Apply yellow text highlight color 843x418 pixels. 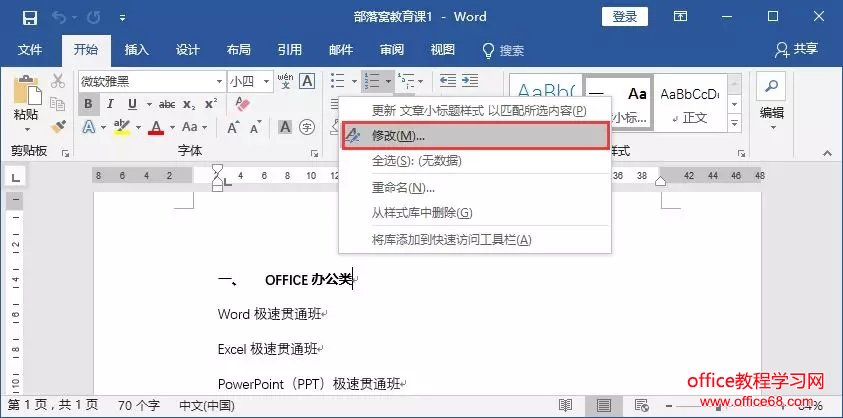pos(122,127)
